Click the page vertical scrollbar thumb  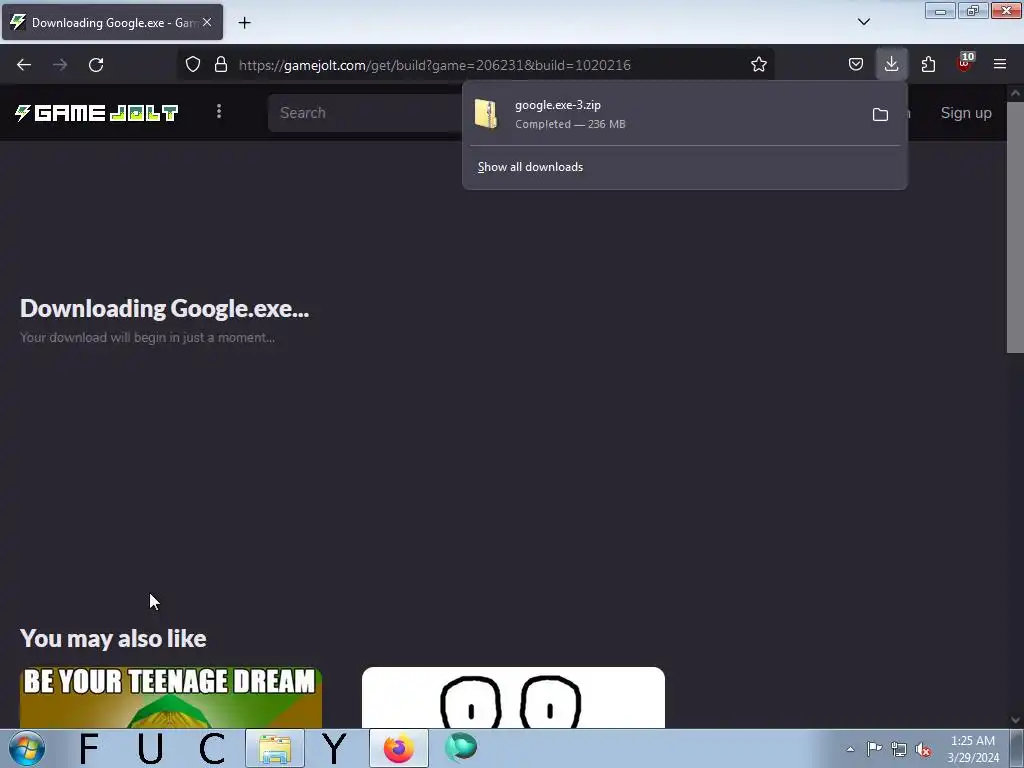[x=1015, y=227]
